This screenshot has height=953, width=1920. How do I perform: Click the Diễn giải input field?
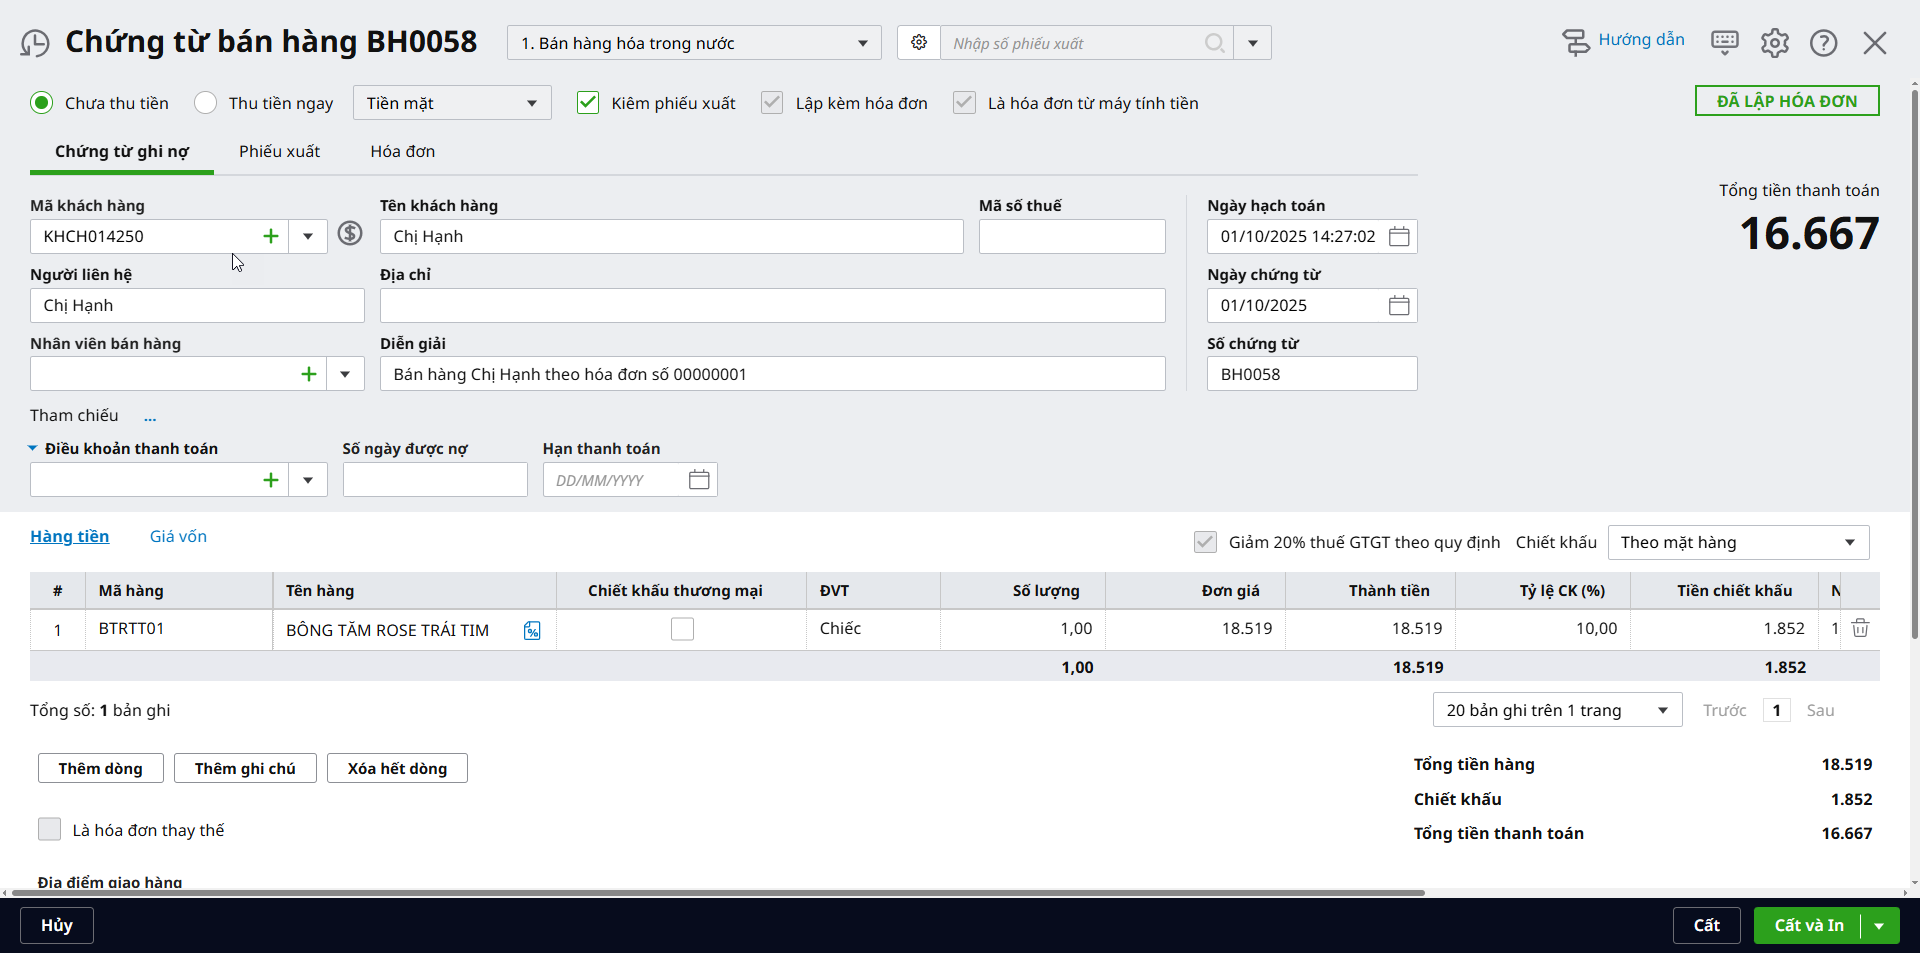[x=772, y=375]
